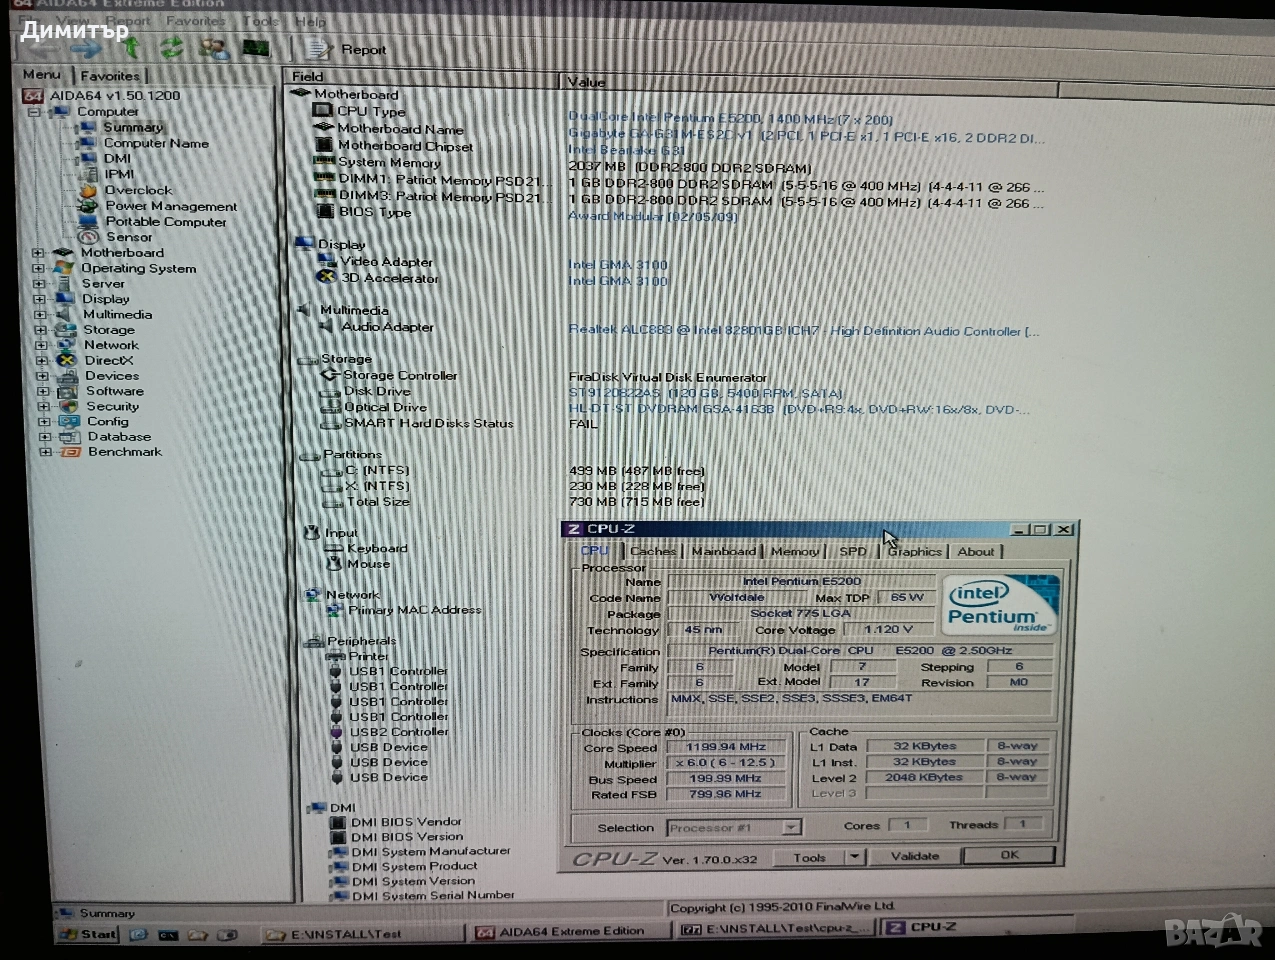The width and height of the screenshot is (1275, 960).
Task: Click the blue Forward arrow toolbar icon
Action: [x=87, y=47]
